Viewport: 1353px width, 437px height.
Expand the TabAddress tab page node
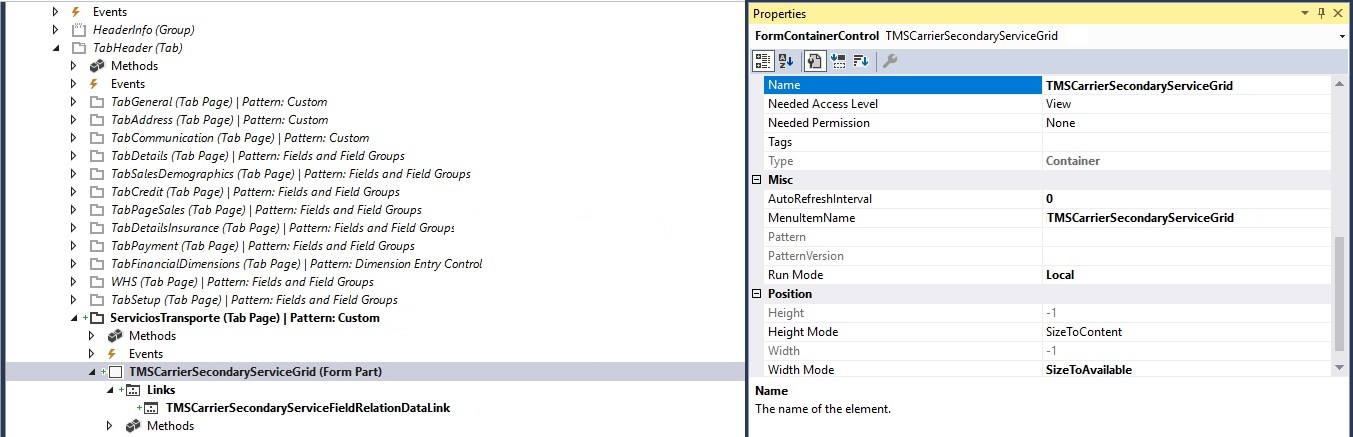(74, 120)
